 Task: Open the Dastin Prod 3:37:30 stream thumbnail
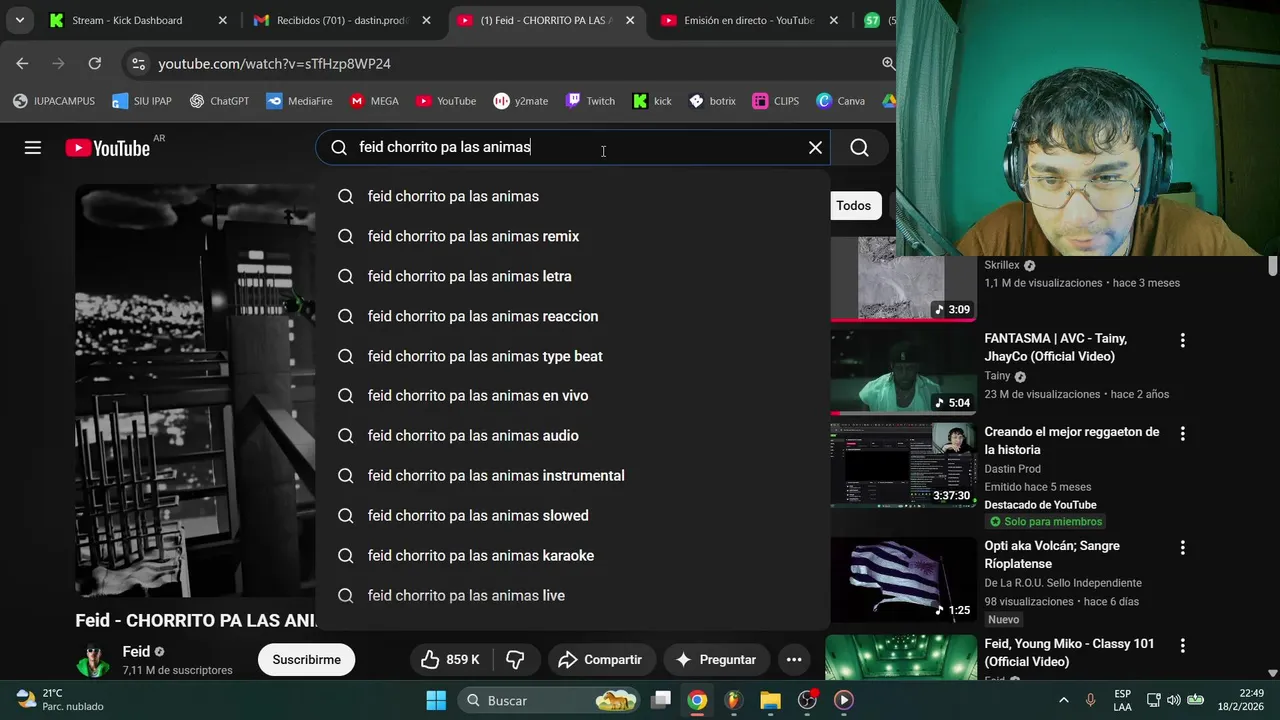point(903,465)
